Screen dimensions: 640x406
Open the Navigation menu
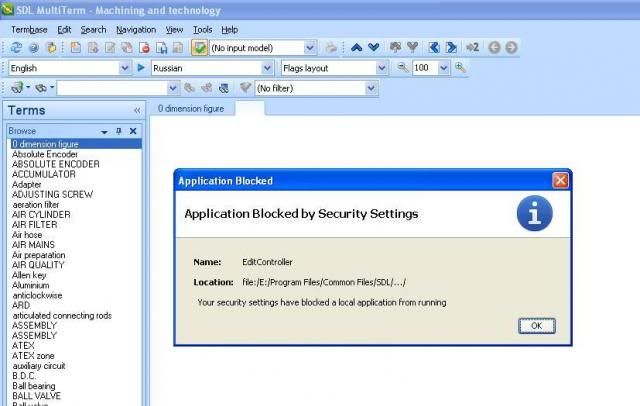click(136, 30)
